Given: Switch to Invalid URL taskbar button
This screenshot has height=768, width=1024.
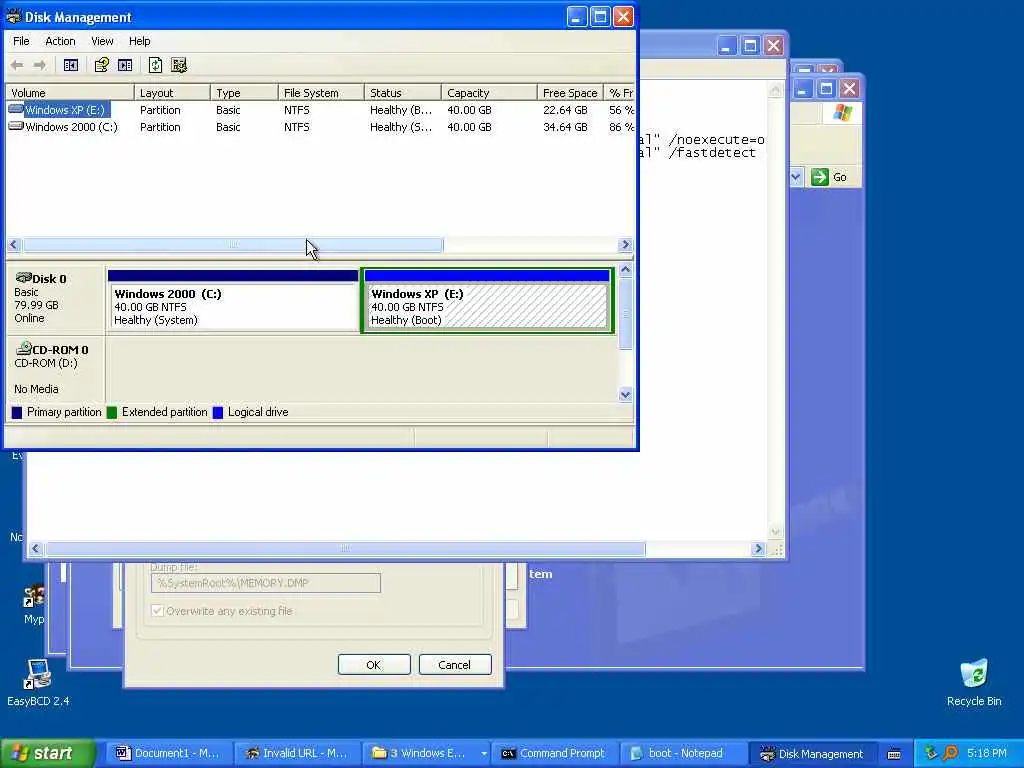Looking at the screenshot, I should (x=297, y=754).
